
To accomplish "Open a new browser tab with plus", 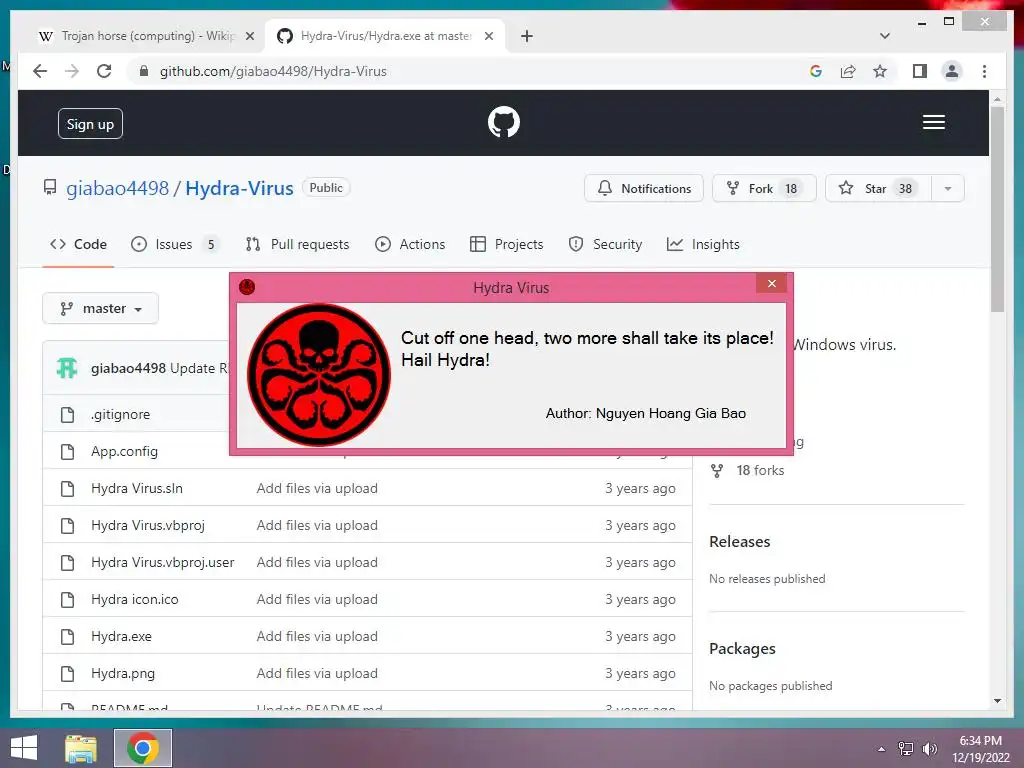I will 526,36.
